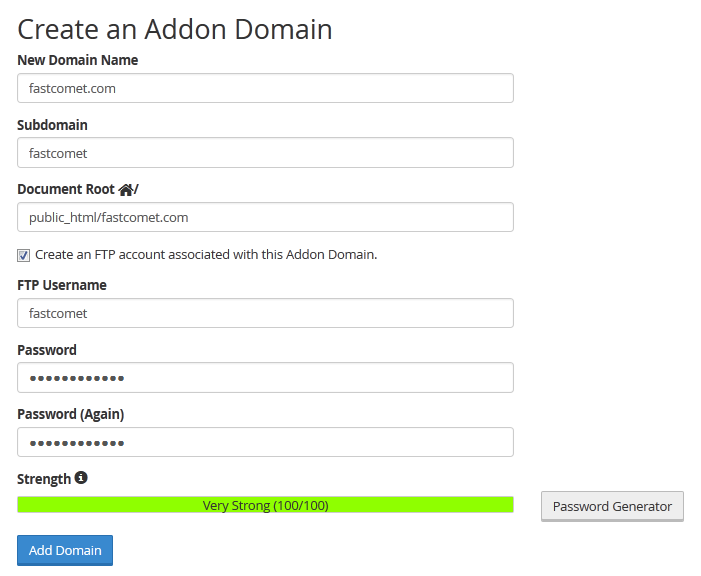
Task: Click the home icon beside Document Root
Action: [x=126, y=190]
